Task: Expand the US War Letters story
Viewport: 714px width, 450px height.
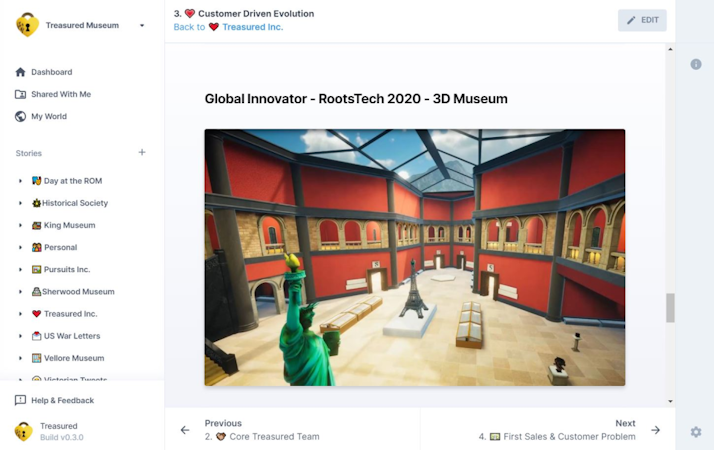Action: [20, 336]
